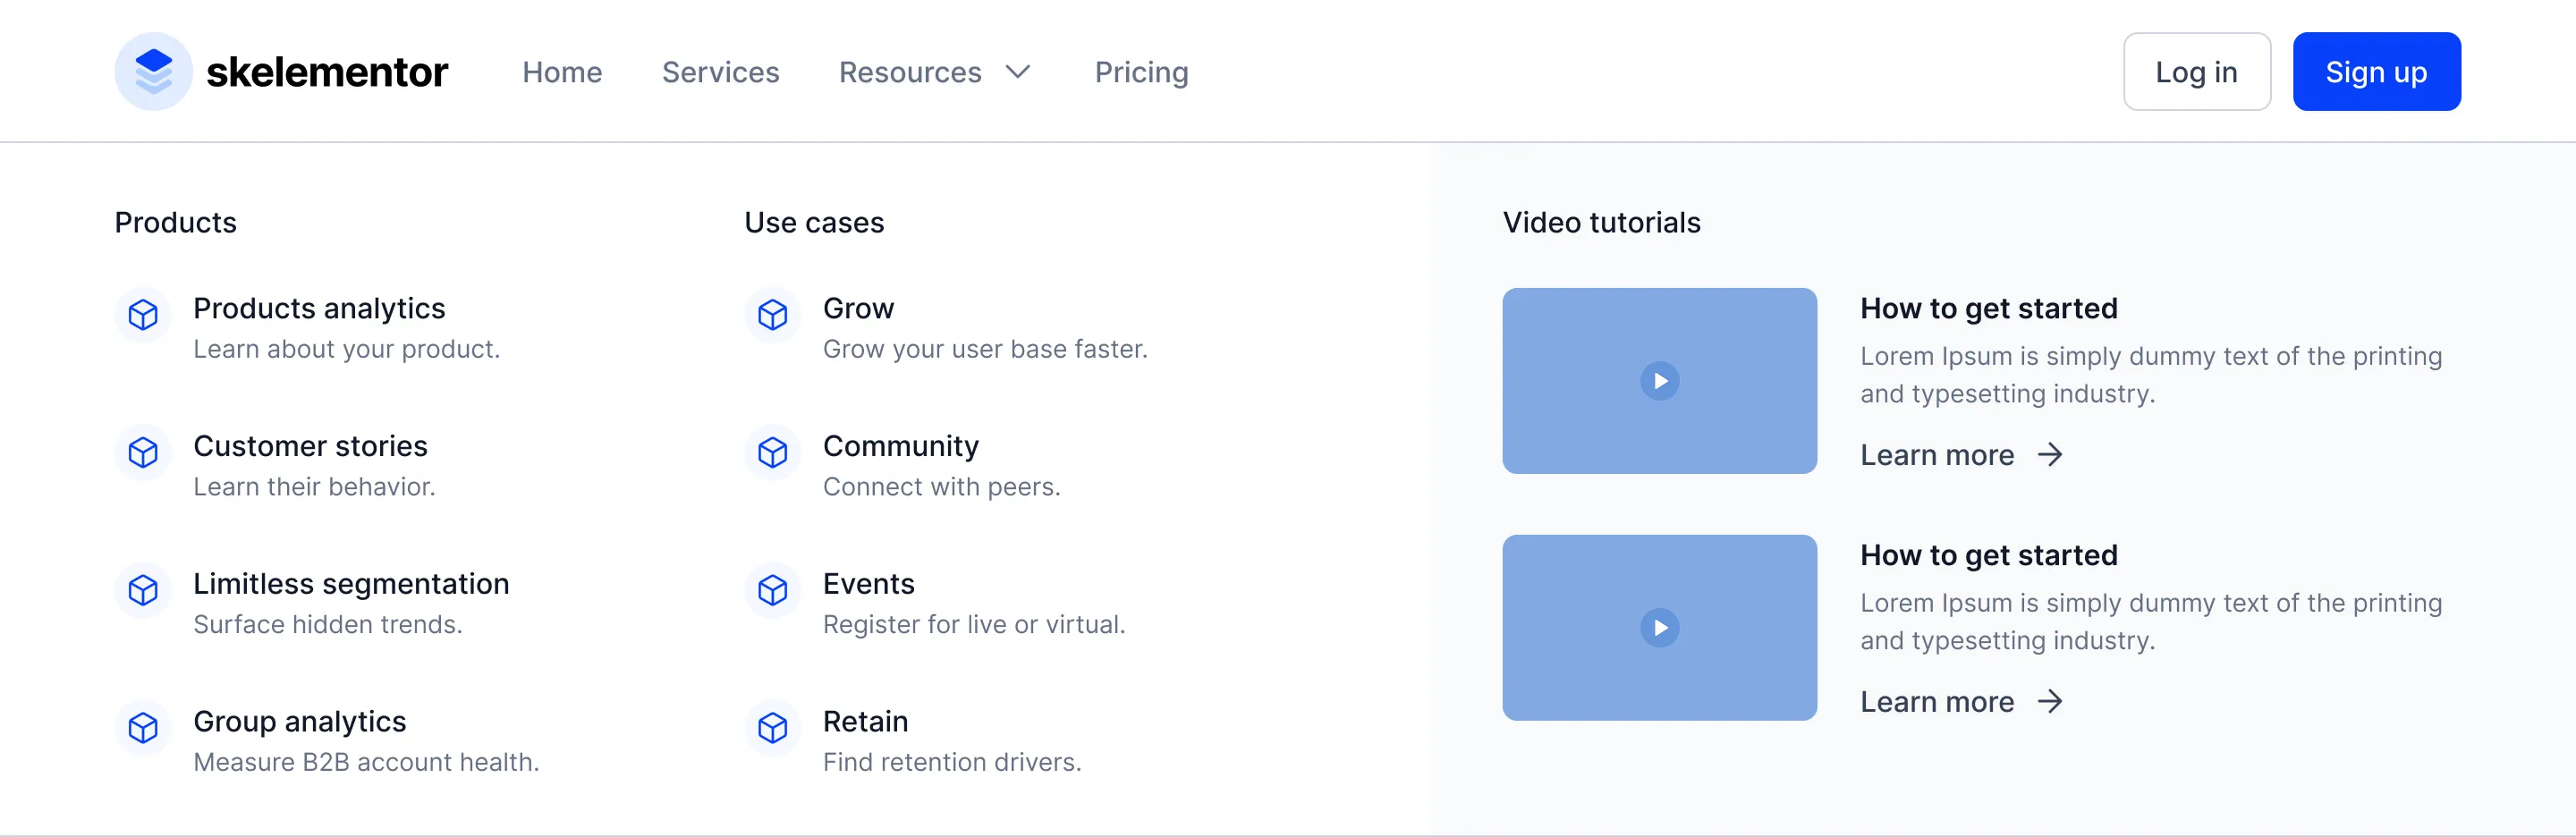Select the second video thumbnail

pos(1659,628)
